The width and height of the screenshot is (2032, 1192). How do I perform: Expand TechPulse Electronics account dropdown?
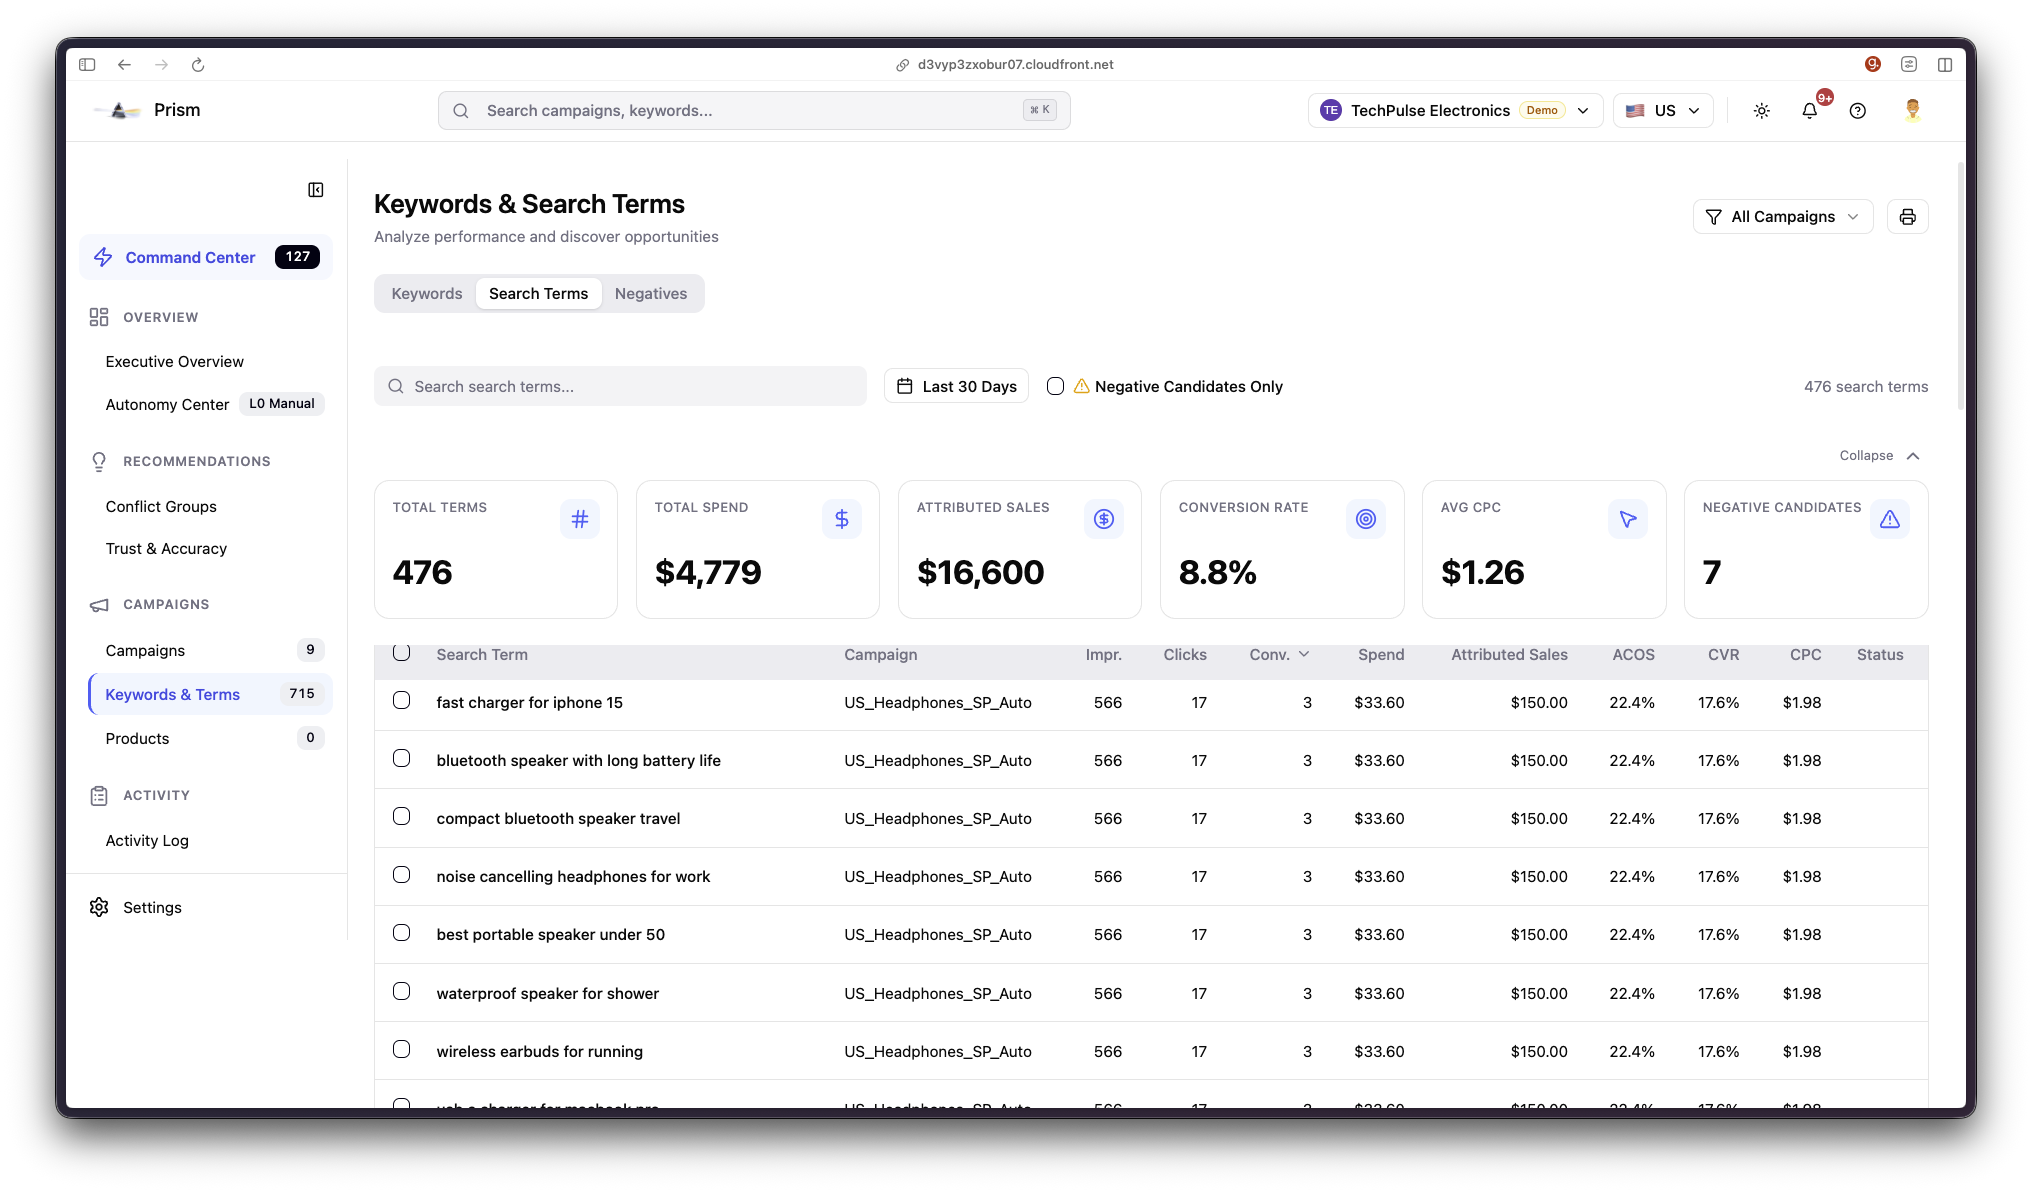point(1455,111)
